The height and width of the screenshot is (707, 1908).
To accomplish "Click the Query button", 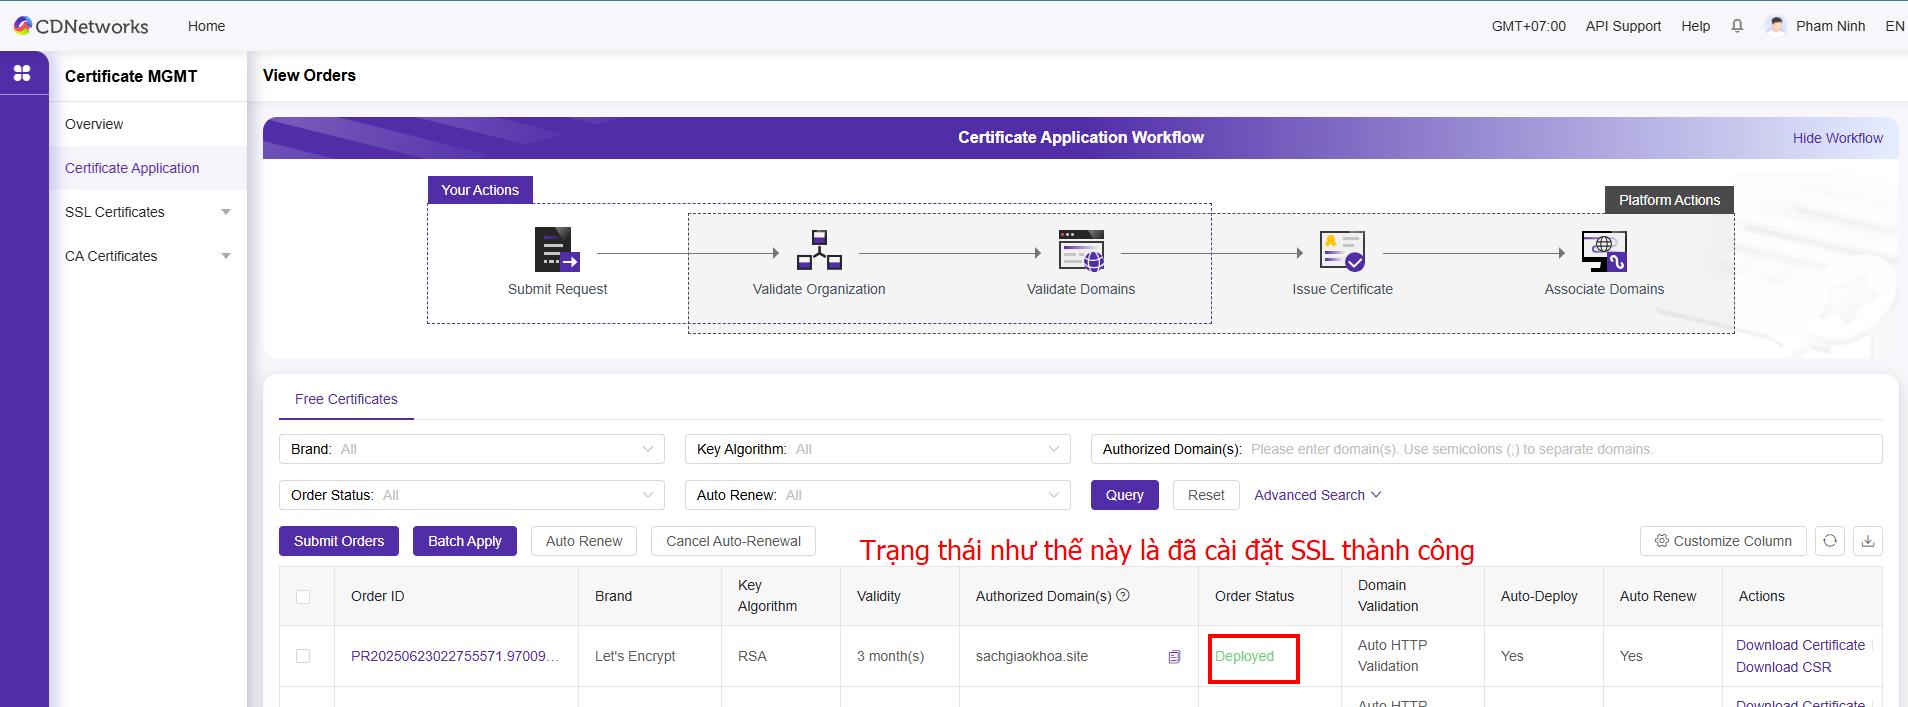I will [x=1124, y=495].
